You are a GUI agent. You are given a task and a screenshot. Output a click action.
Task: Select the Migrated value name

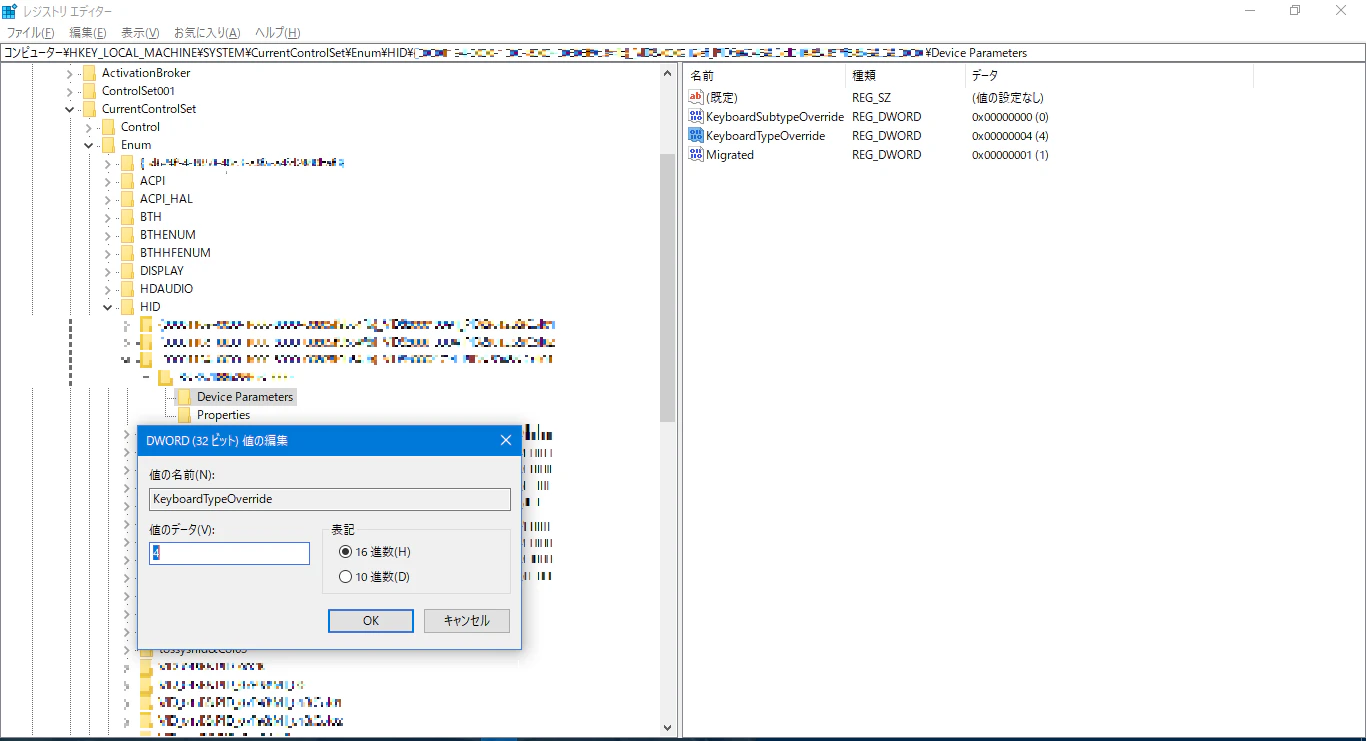730,155
